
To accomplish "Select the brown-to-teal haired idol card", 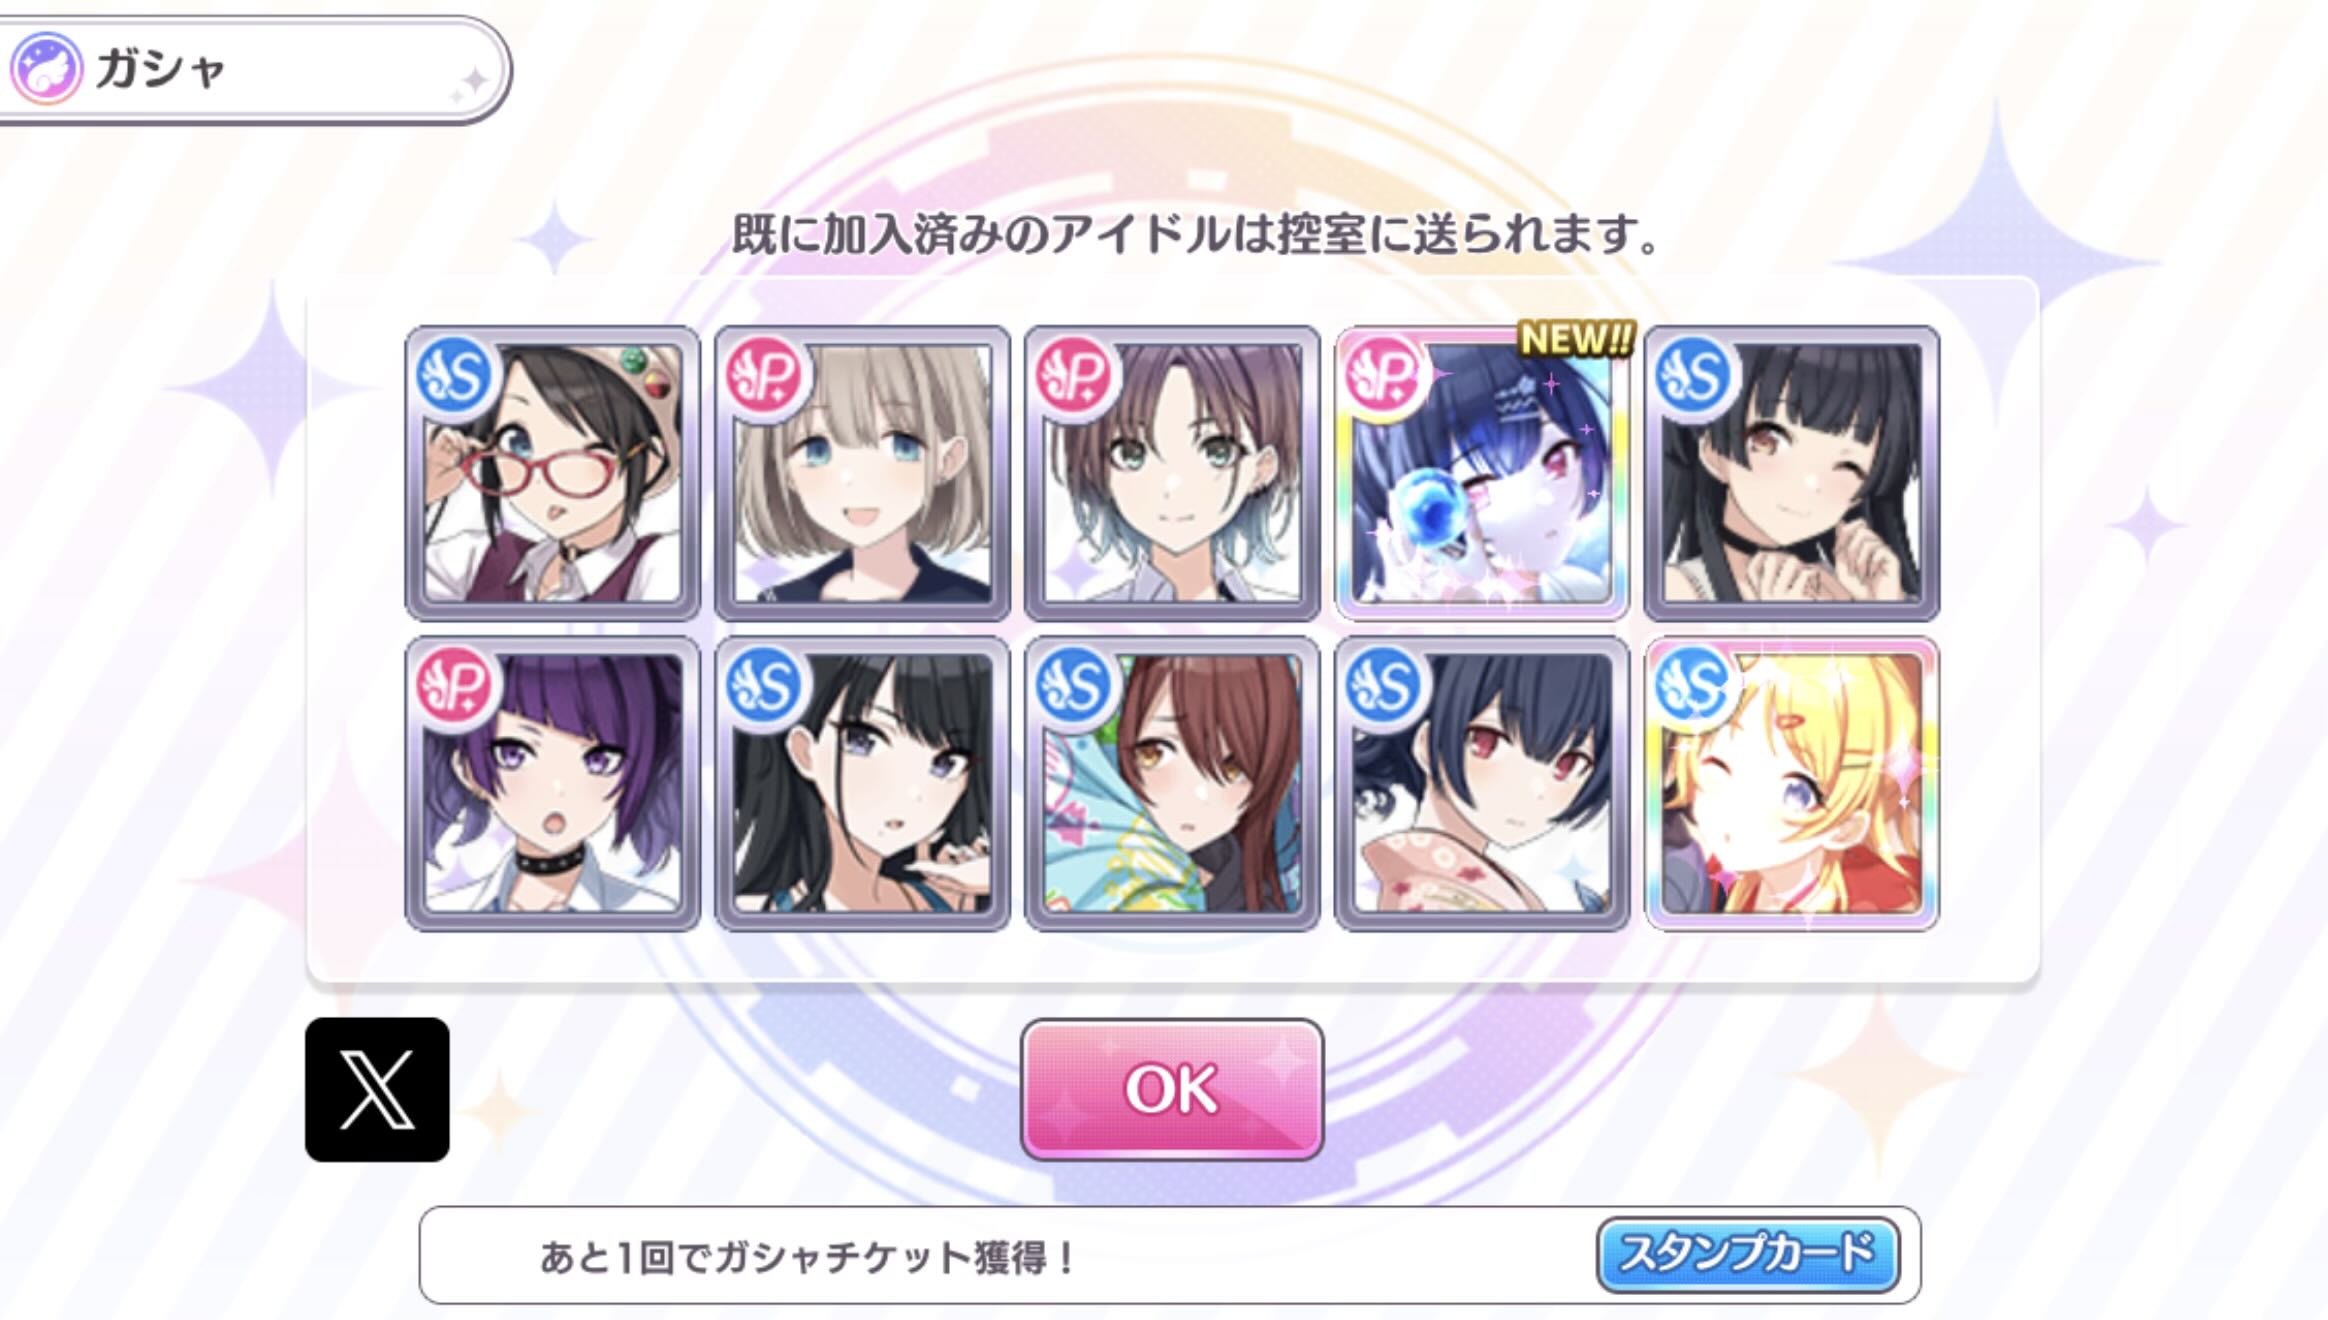I will (x=1172, y=473).
